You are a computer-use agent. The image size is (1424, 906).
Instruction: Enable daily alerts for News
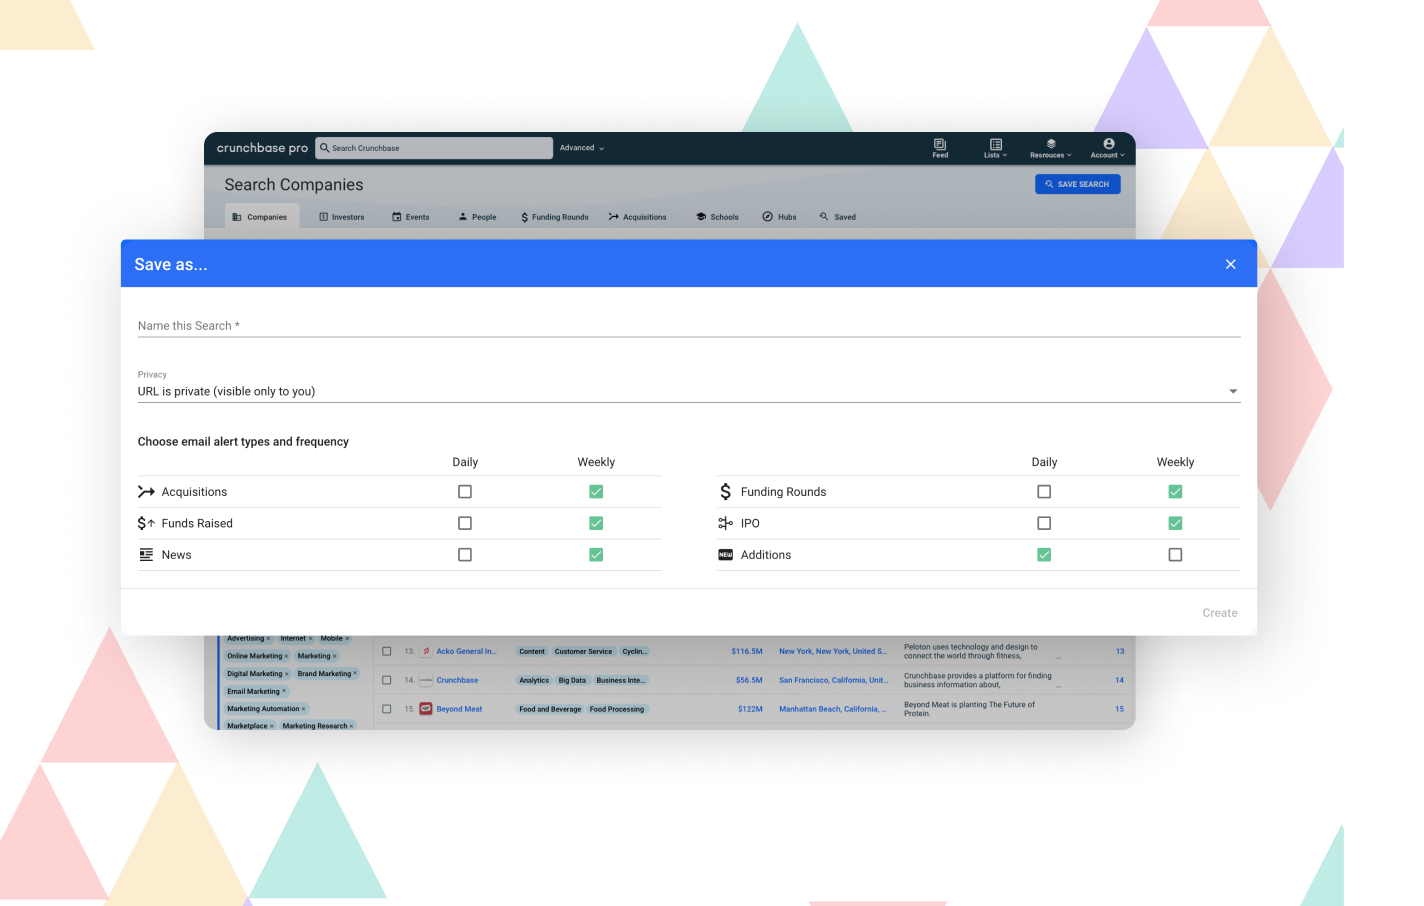tap(465, 554)
